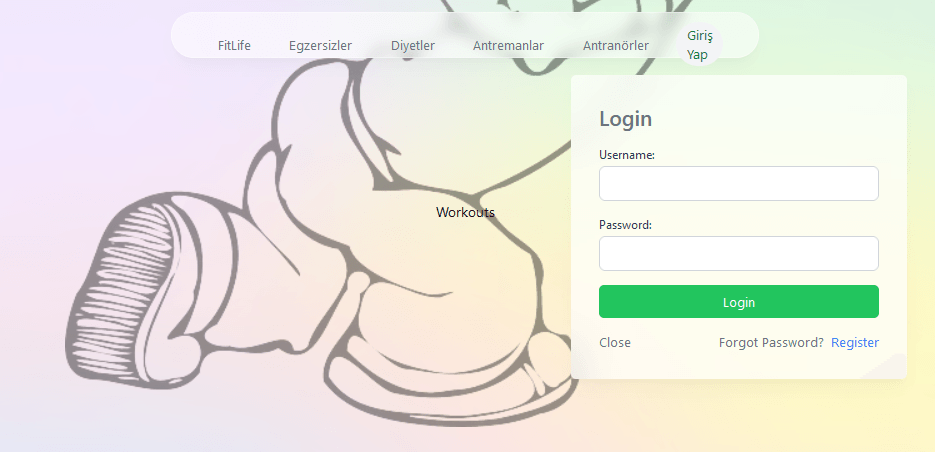
Task: Focus the Username input field
Action: [738, 184]
